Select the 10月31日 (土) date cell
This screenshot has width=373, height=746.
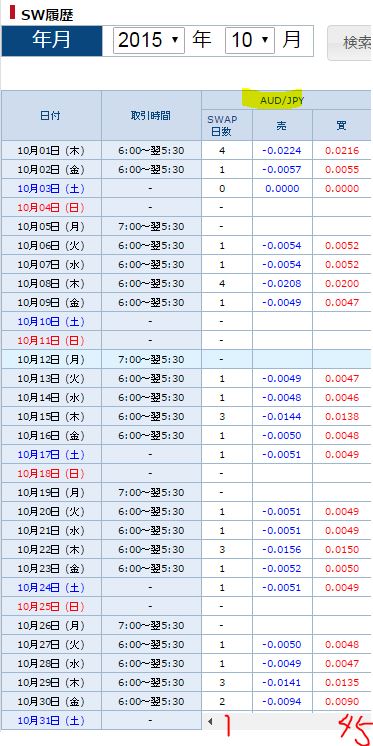51,721
